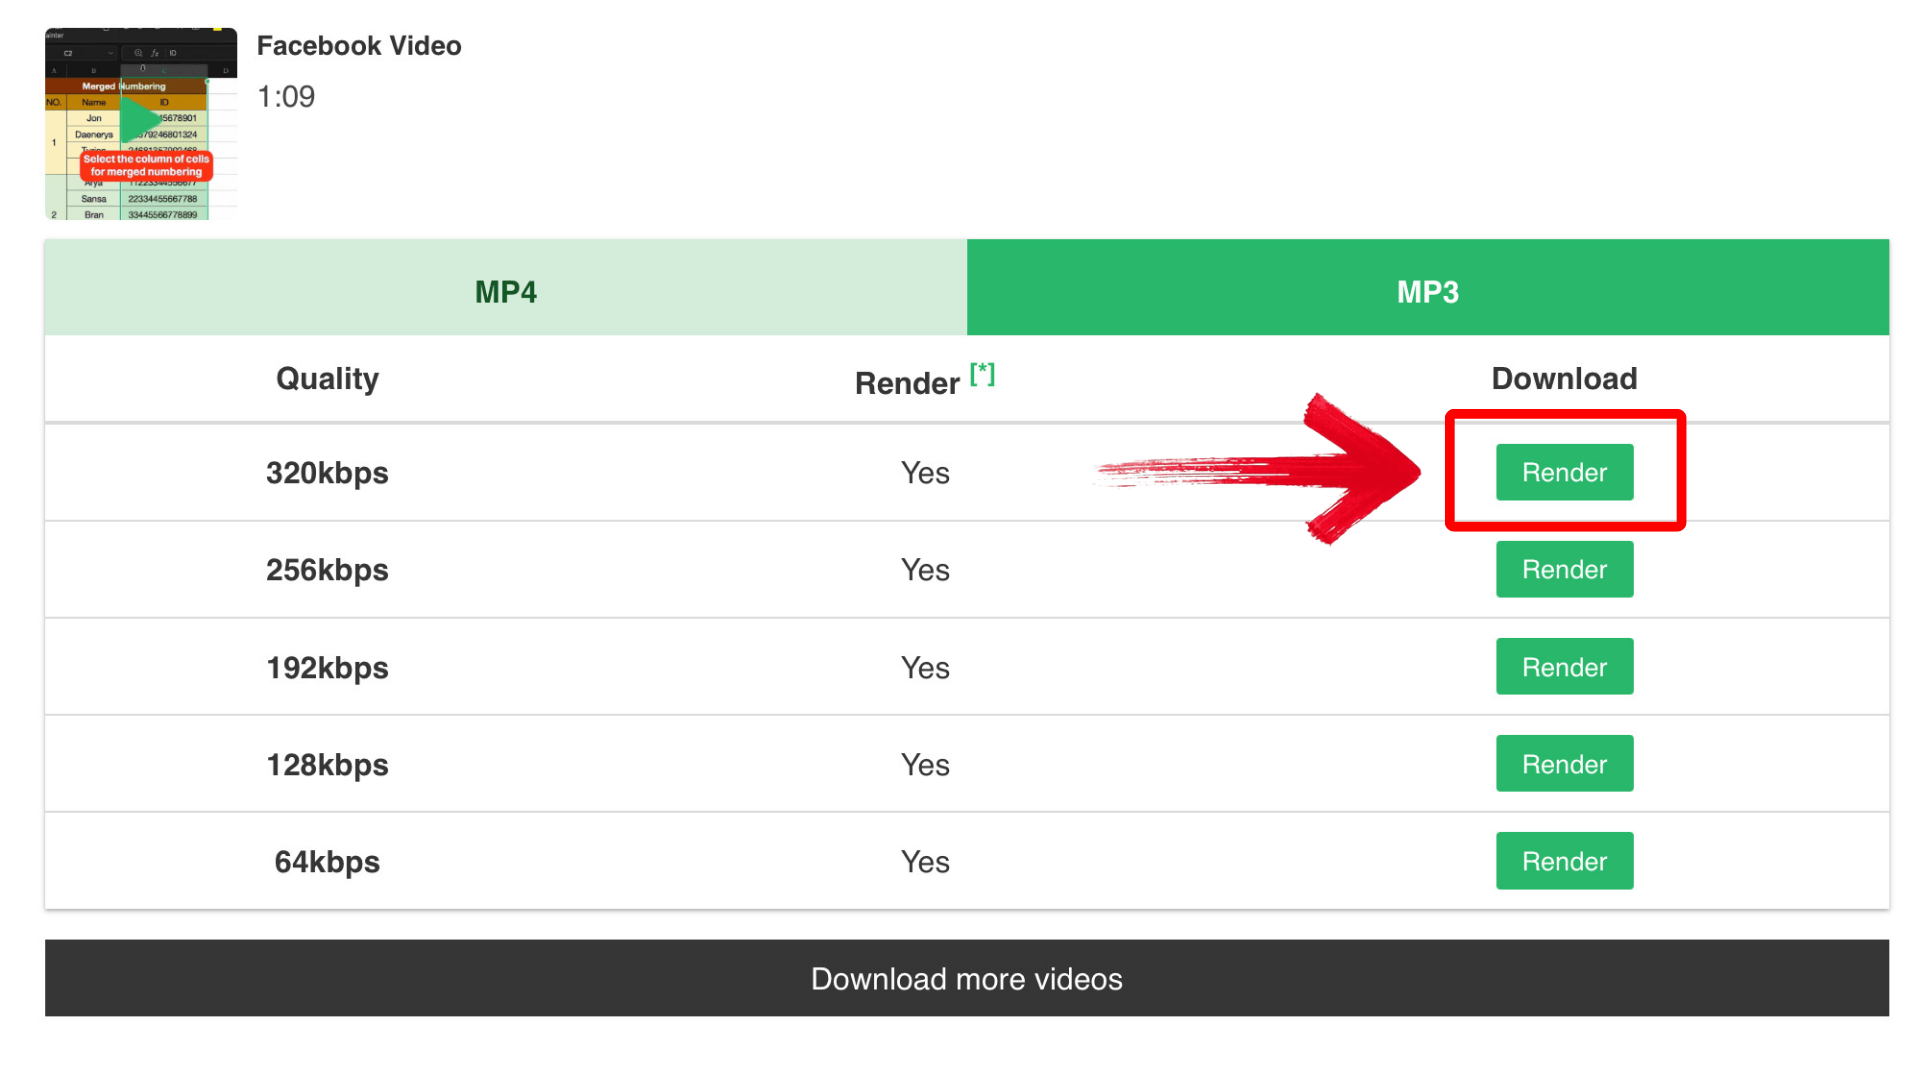This screenshot has width=1920, height=1080.
Task: Click the Download column header
Action: point(1564,379)
